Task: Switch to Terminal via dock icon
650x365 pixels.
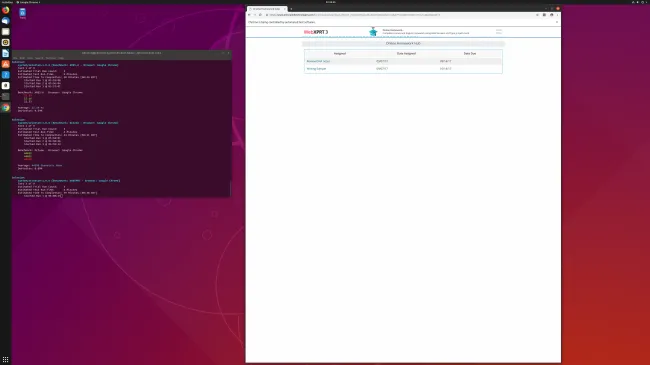Action: click(5, 96)
